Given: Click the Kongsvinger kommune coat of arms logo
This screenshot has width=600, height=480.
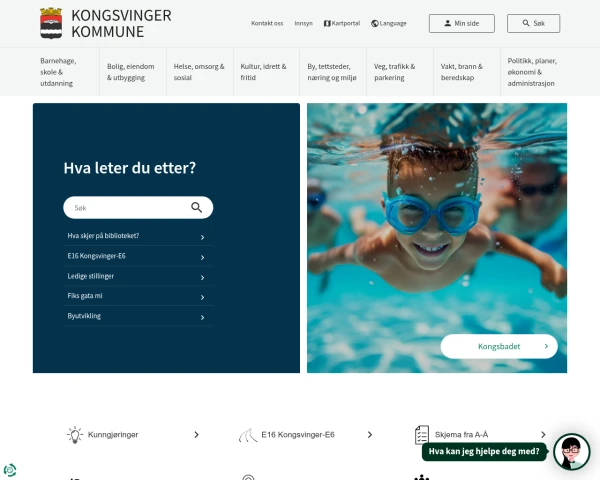Looking at the screenshot, I should point(51,23).
